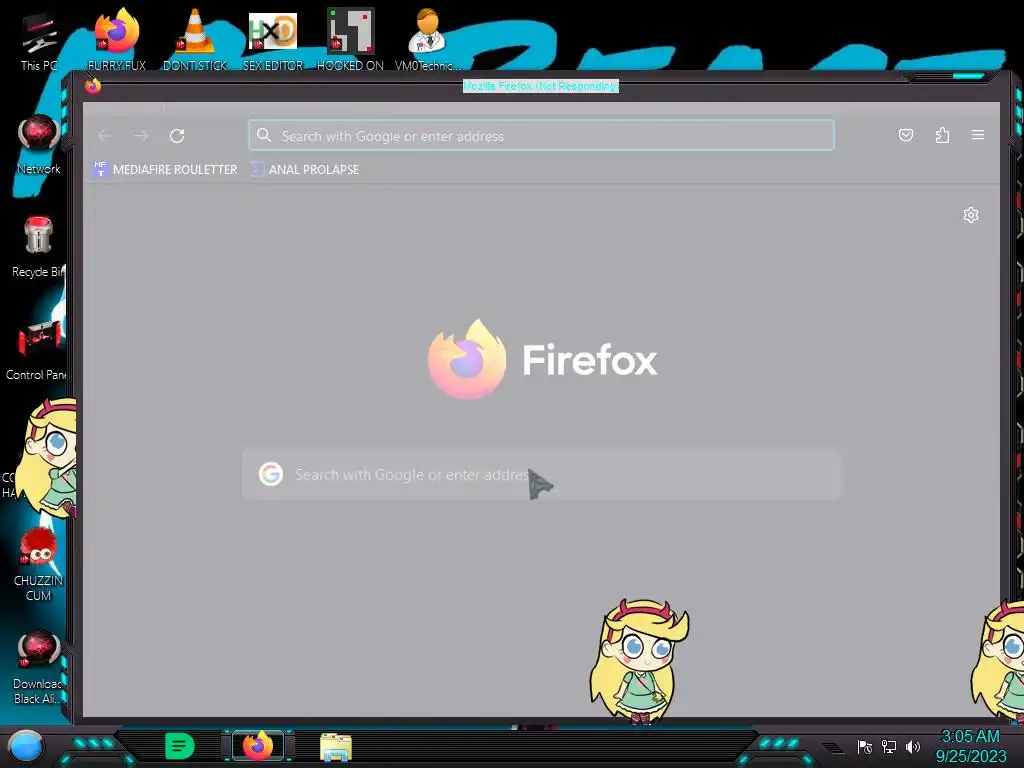Open File Explorer from the taskbar

[336, 746]
